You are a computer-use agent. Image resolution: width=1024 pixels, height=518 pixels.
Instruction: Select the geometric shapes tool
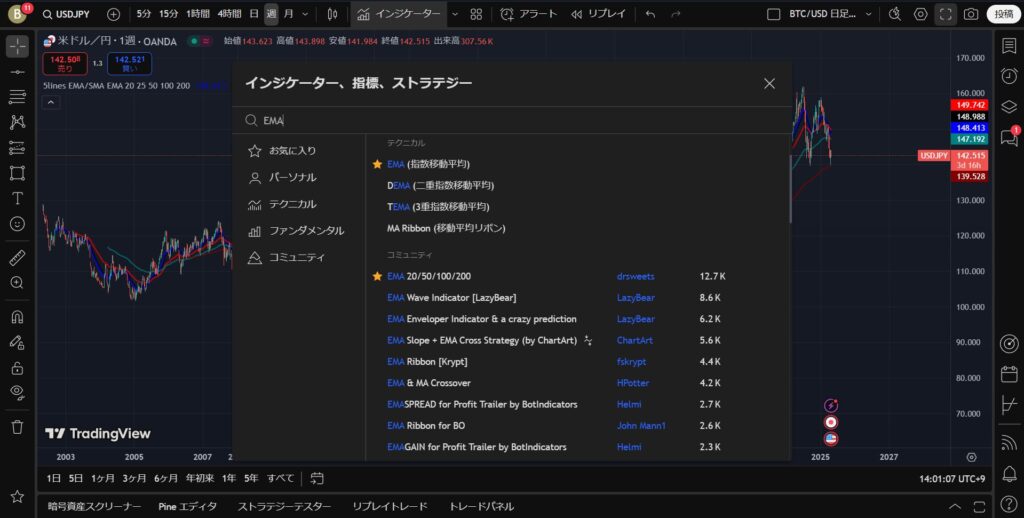pos(18,173)
